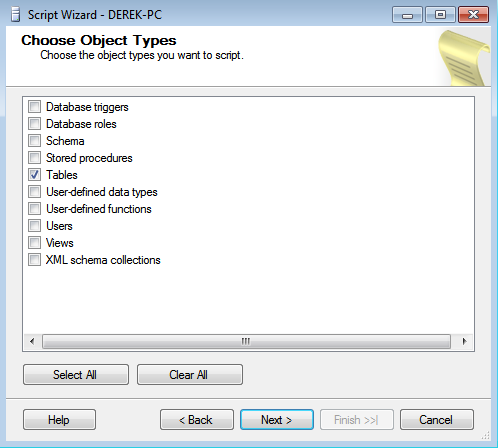Tick the Schema checkbox
The width and height of the screenshot is (498, 448).
34,141
